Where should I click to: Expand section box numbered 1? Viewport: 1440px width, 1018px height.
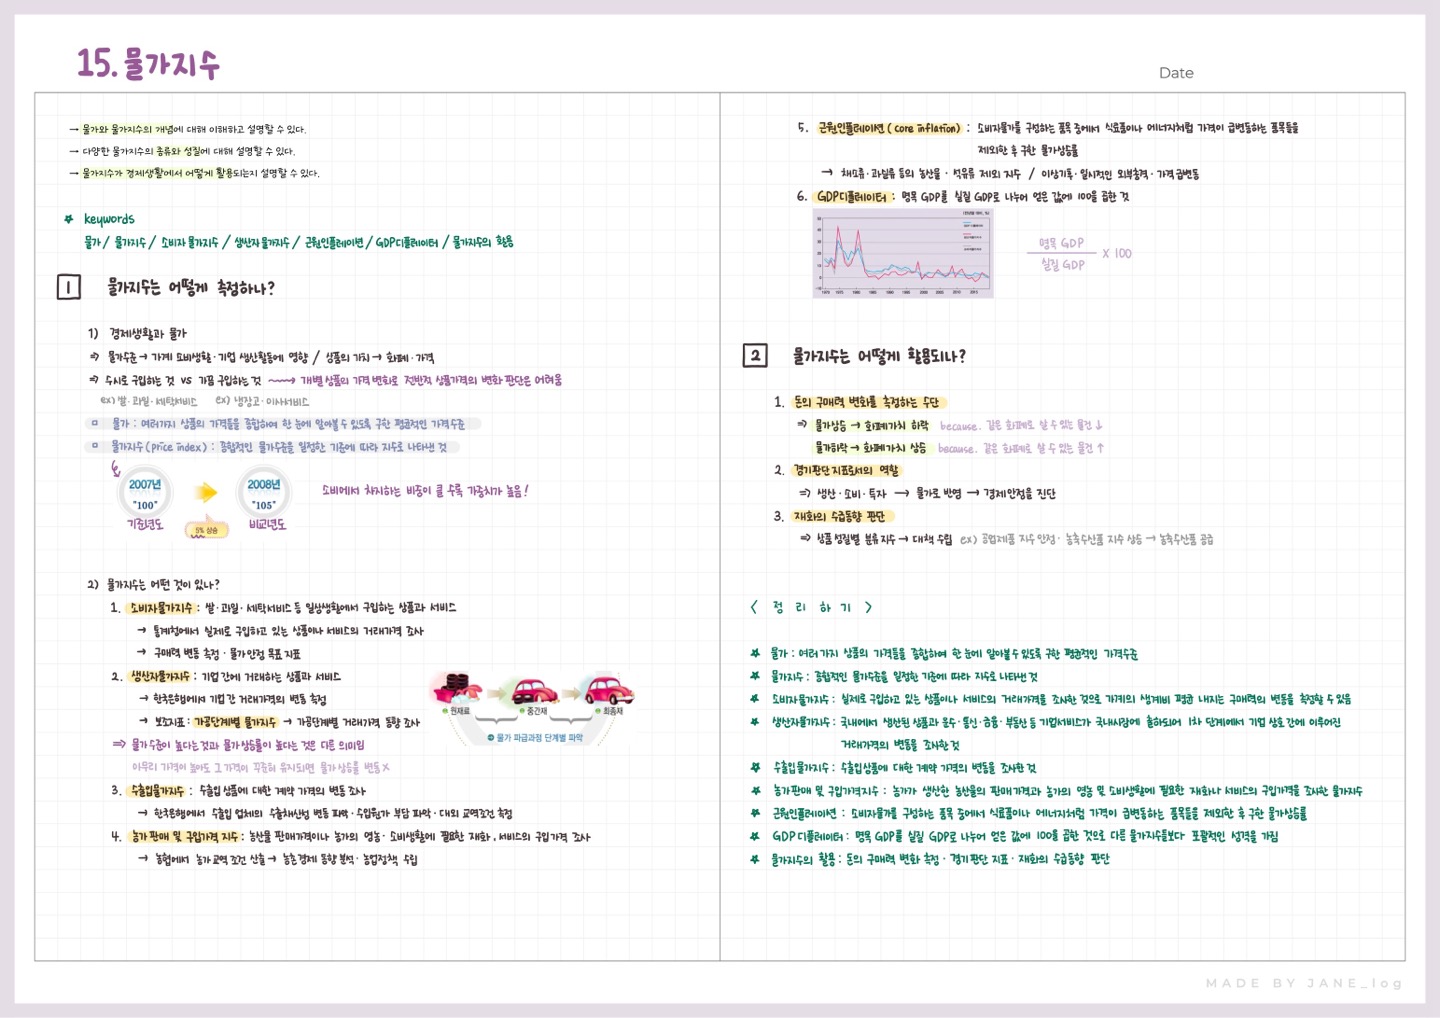68,286
